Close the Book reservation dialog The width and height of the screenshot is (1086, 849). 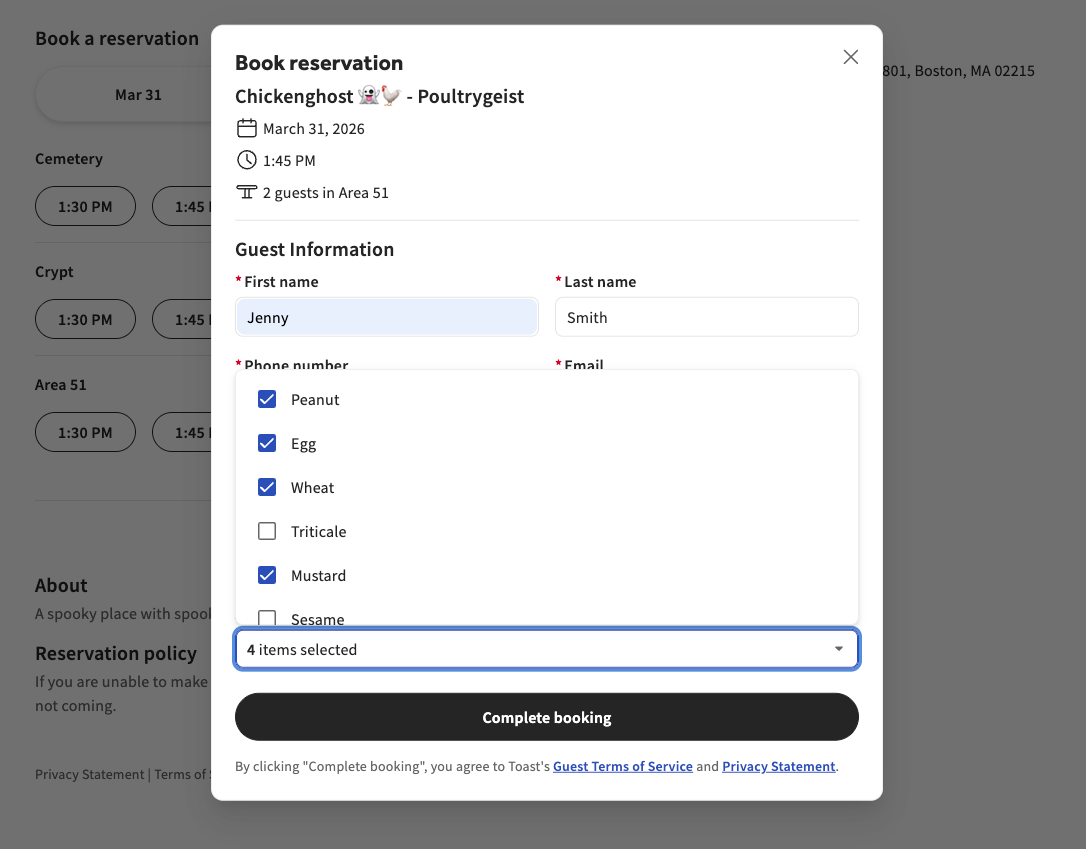coord(850,57)
